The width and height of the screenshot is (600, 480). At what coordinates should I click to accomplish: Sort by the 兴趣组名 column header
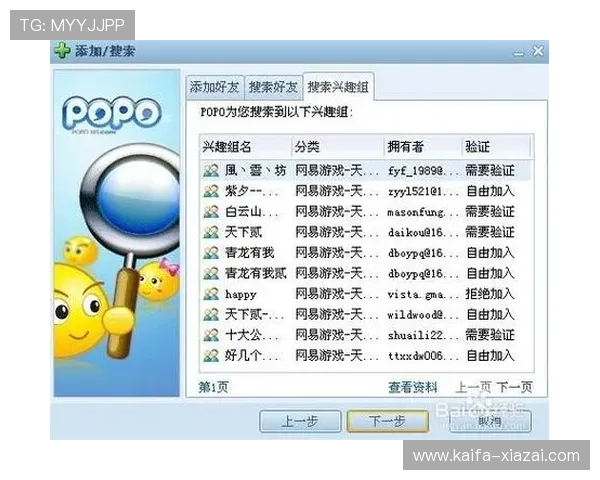(245, 147)
